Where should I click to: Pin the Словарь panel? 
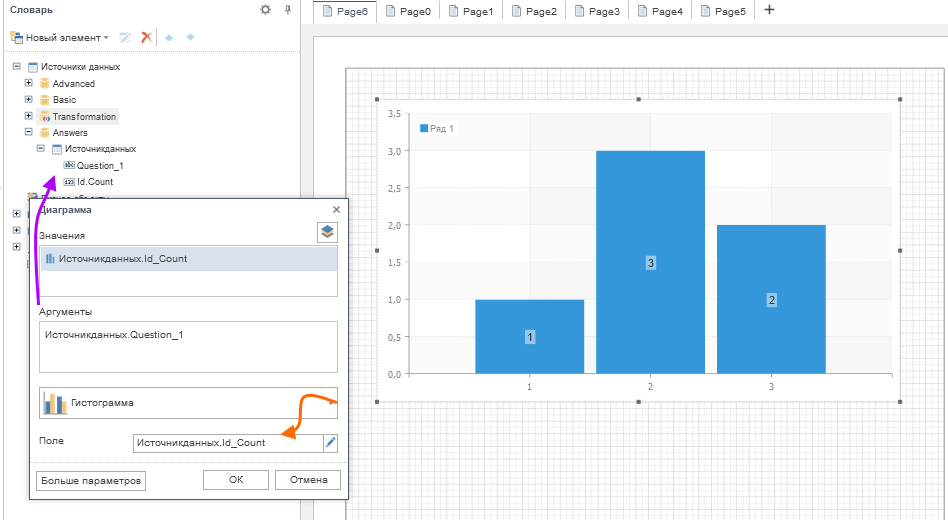[288, 10]
